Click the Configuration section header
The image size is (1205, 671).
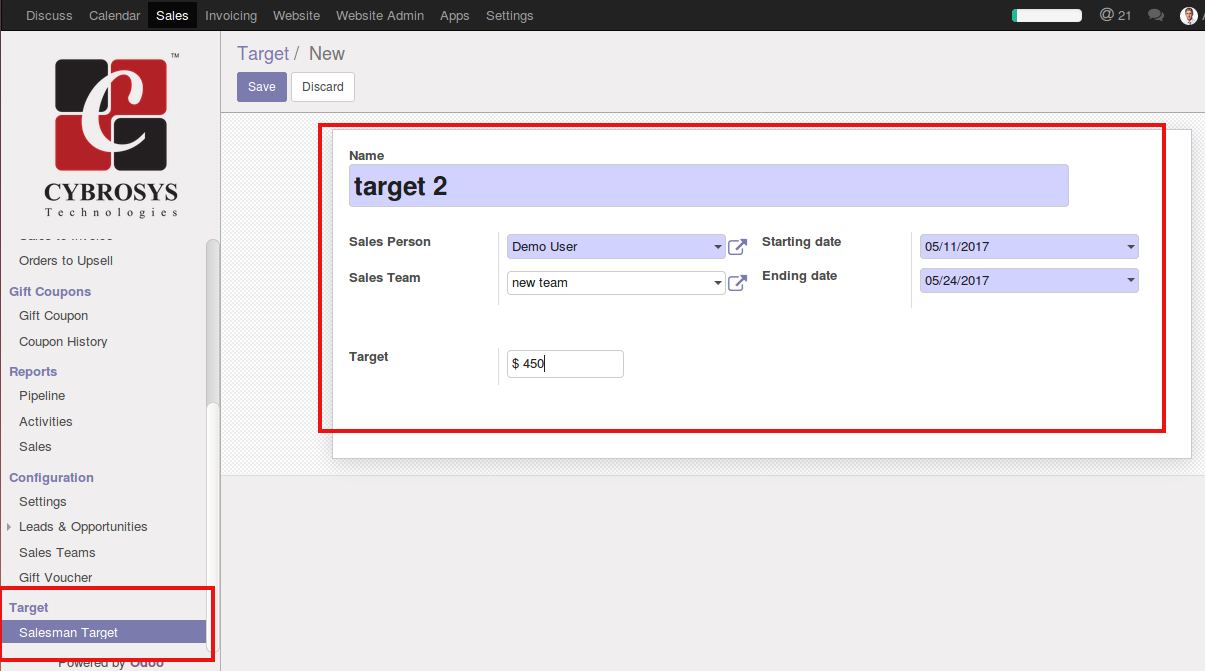tap(51, 478)
